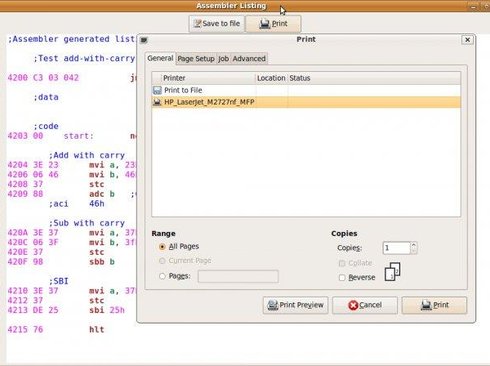Click the 'sbb b' instruction line
This screenshot has height=366, width=490.
point(102,262)
